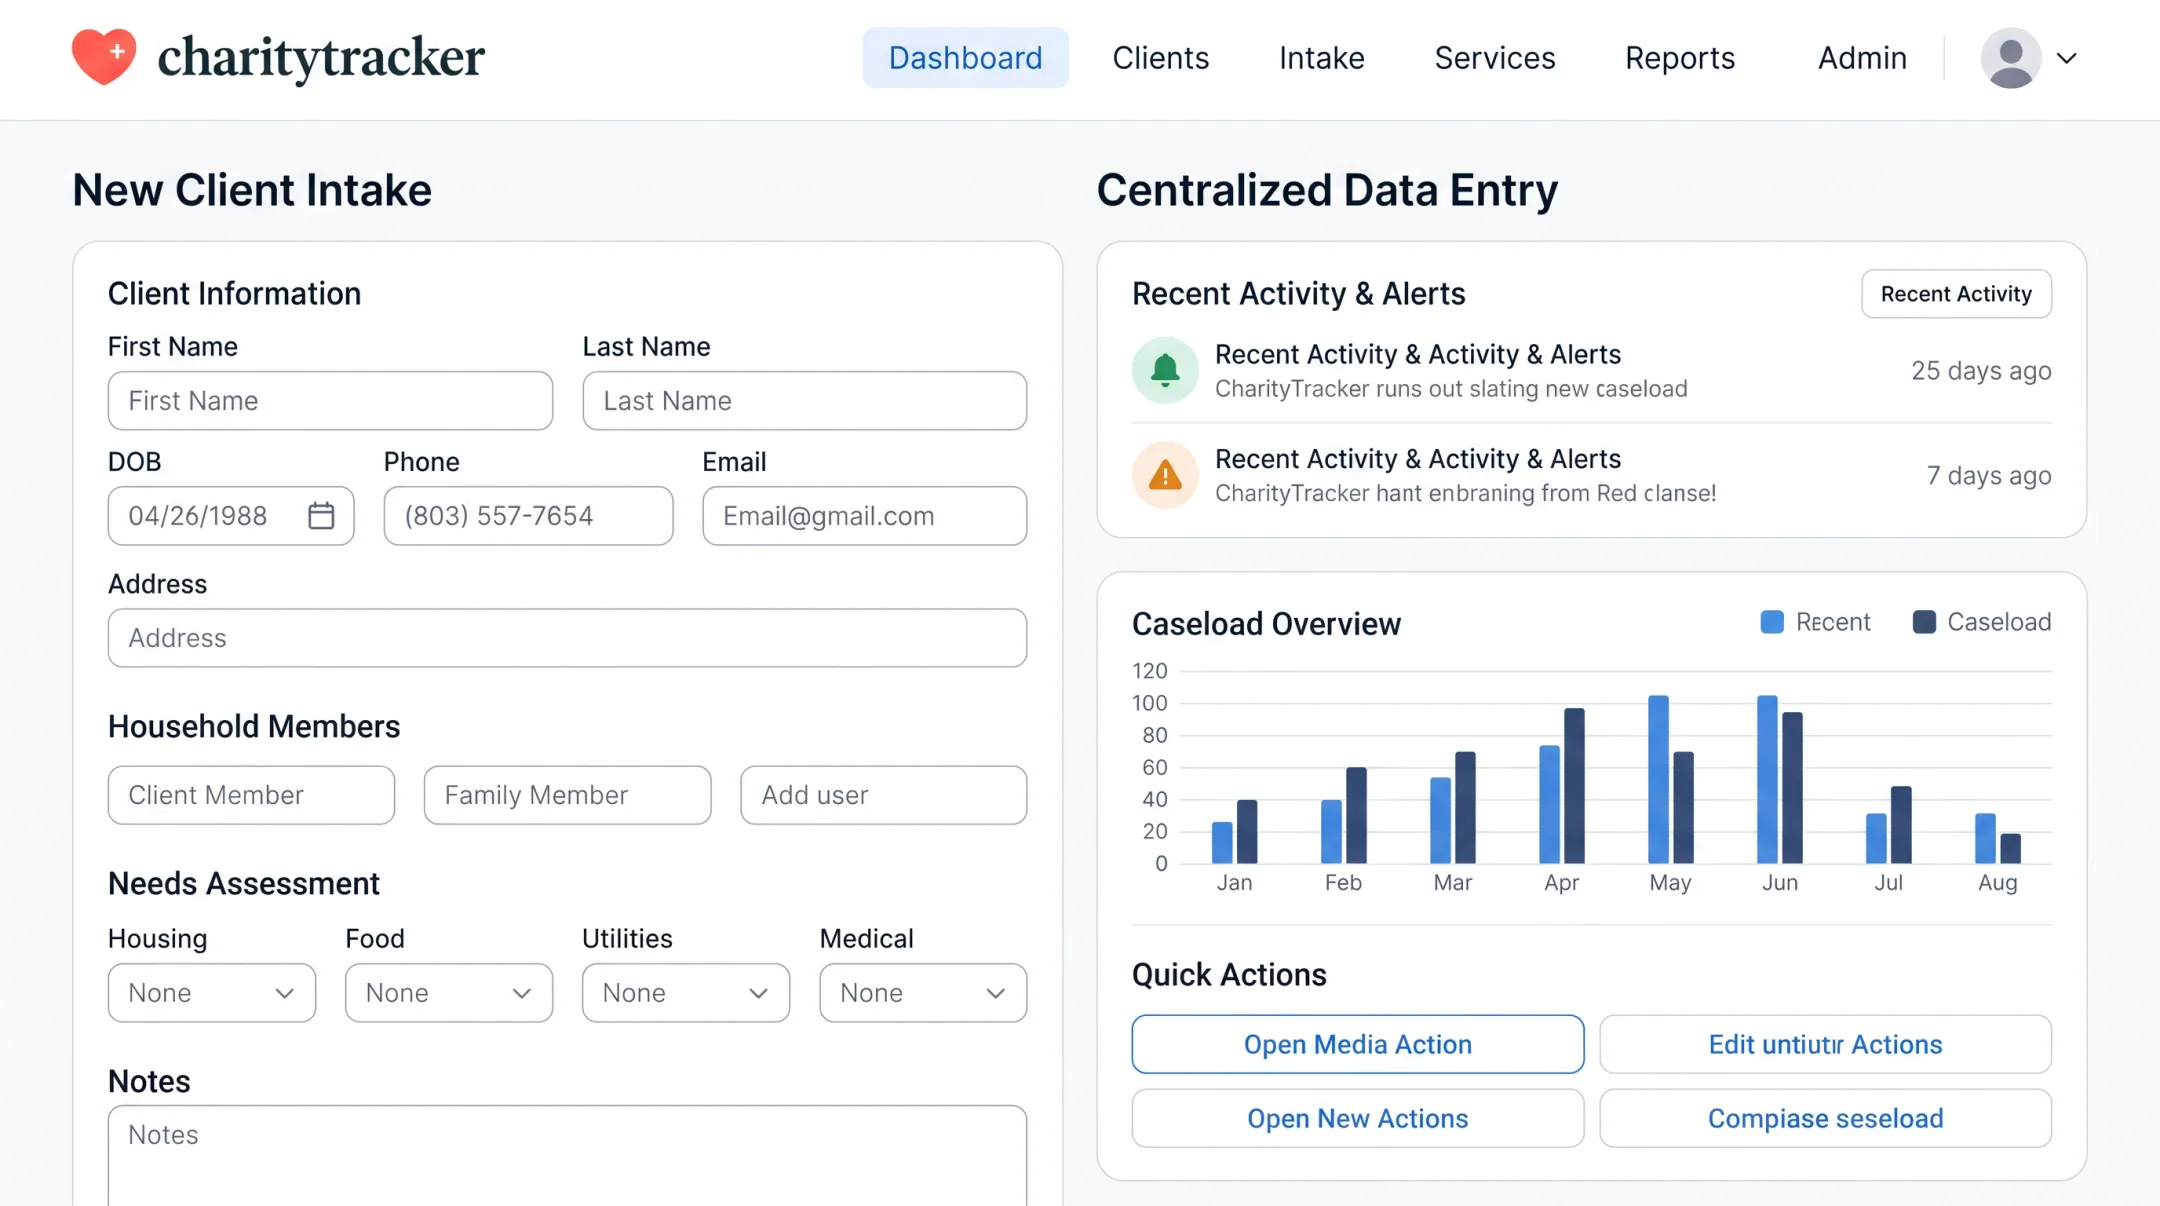Click into the Notes text area
Screen dimensions: 2160x1206
[567, 1155]
